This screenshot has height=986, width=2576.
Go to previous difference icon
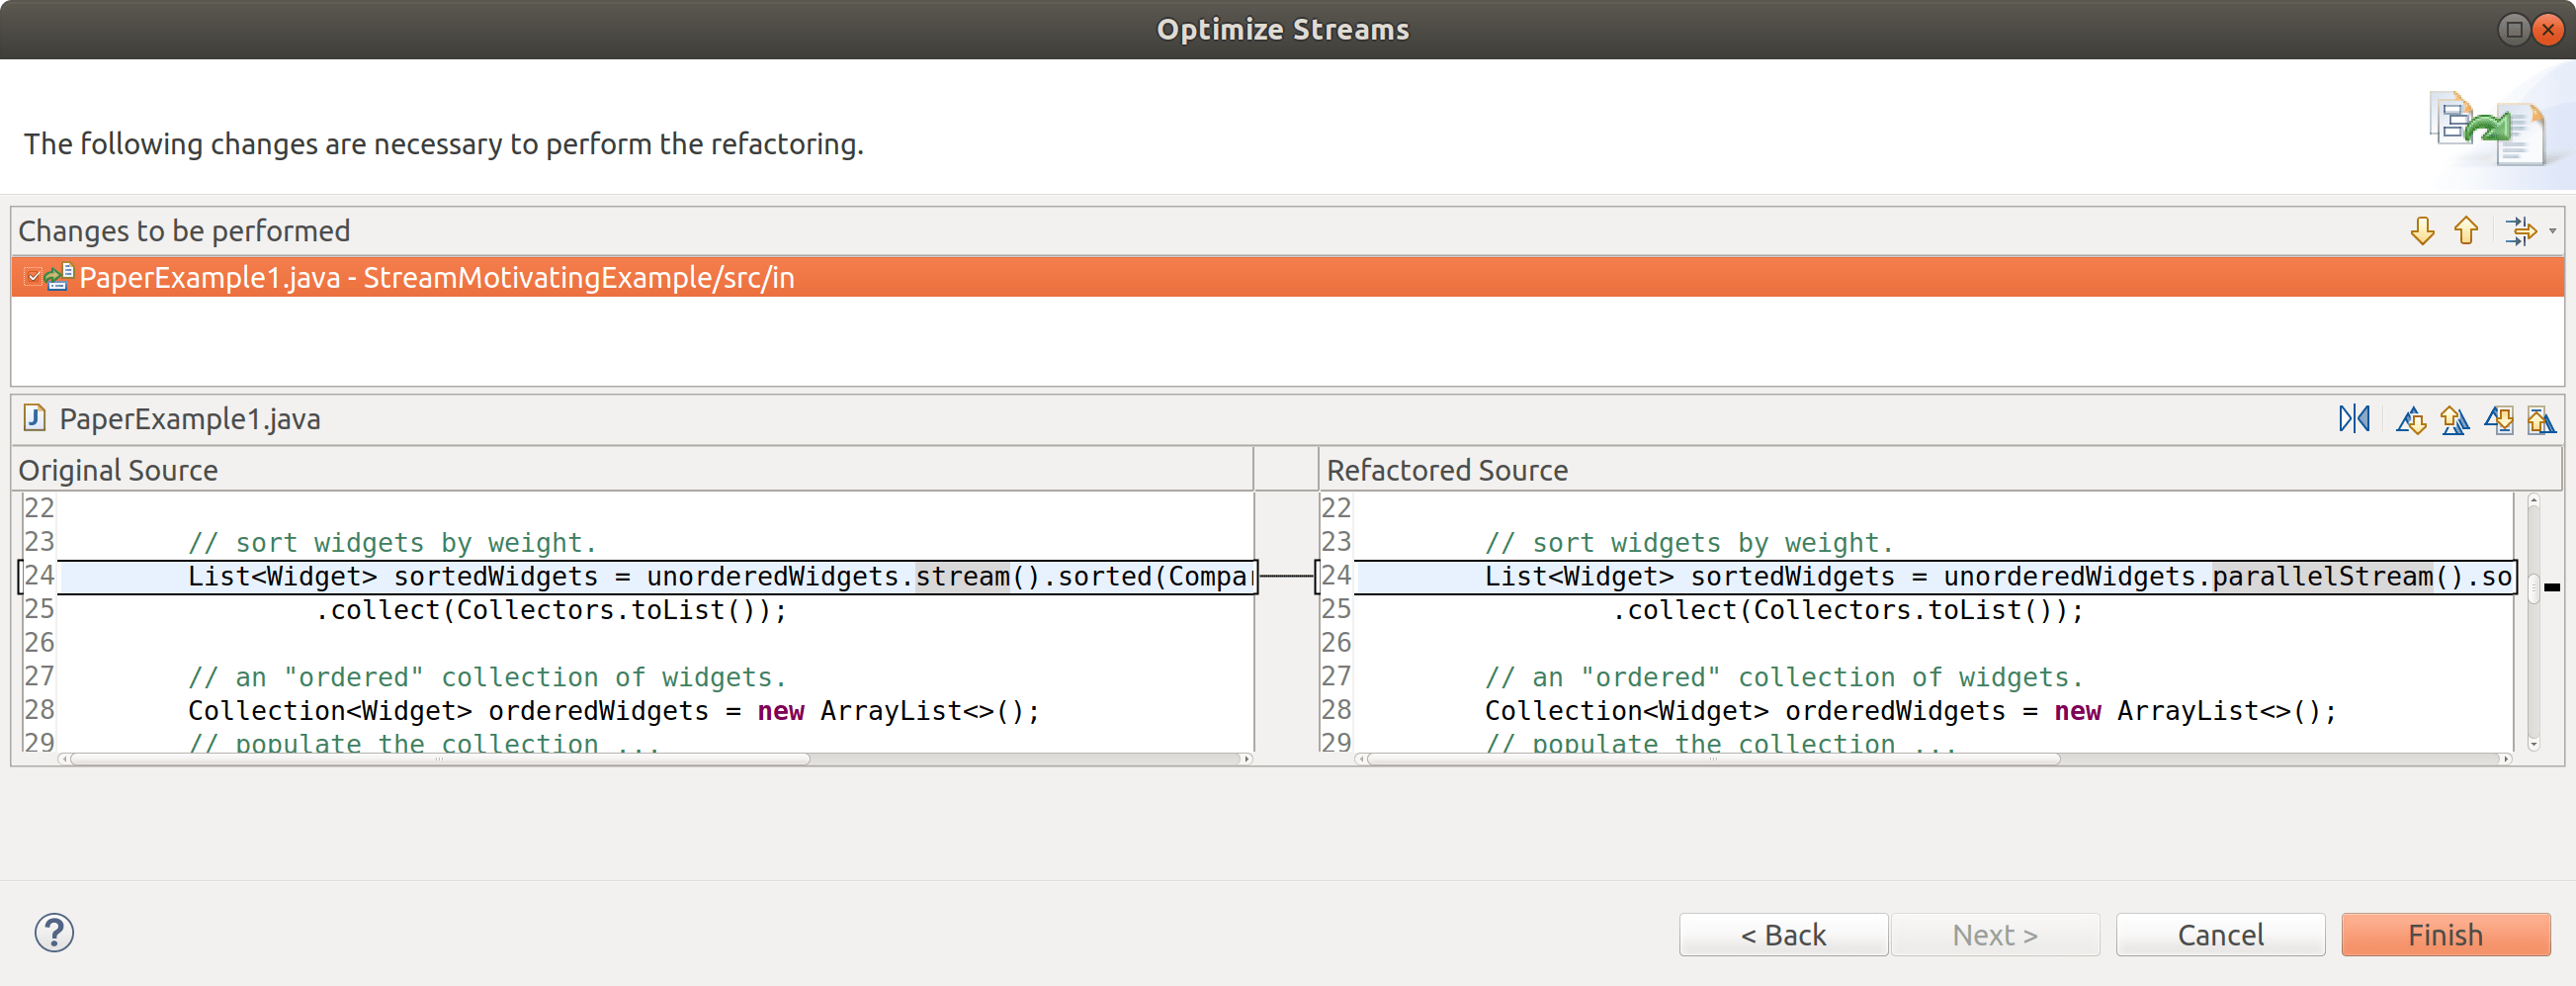pos(2454,420)
